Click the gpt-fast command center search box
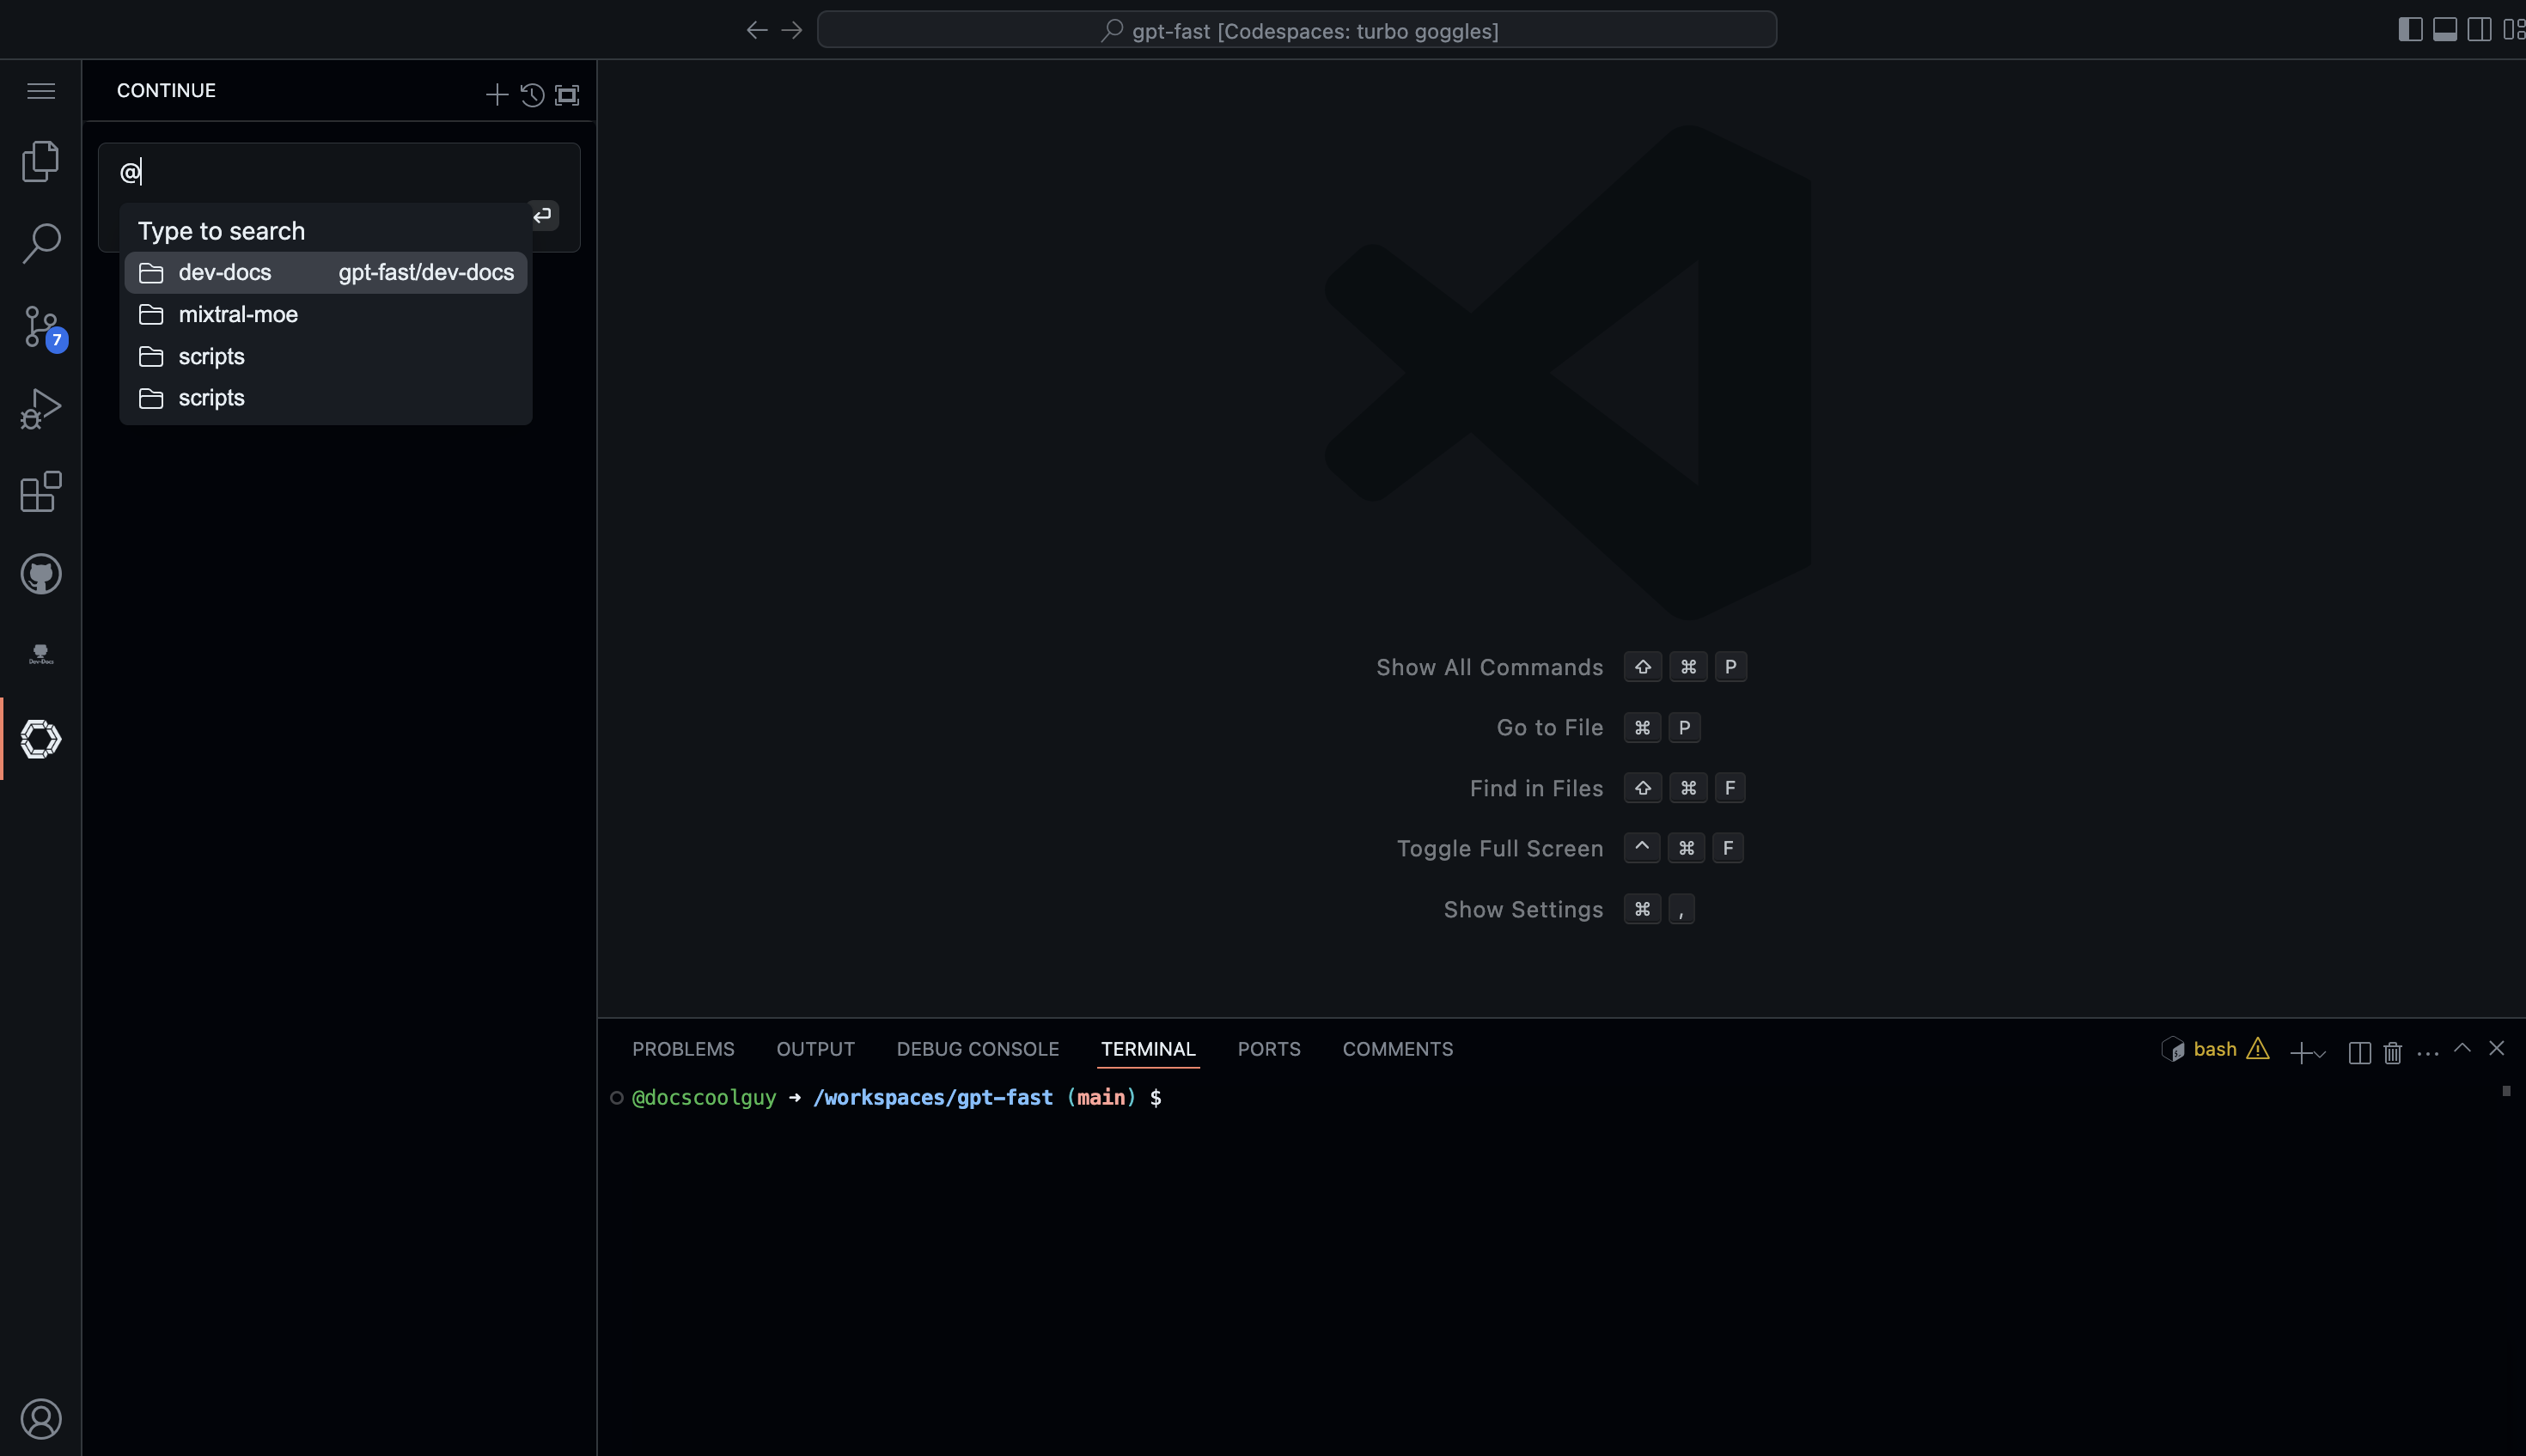2526x1456 pixels. (1296, 30)
